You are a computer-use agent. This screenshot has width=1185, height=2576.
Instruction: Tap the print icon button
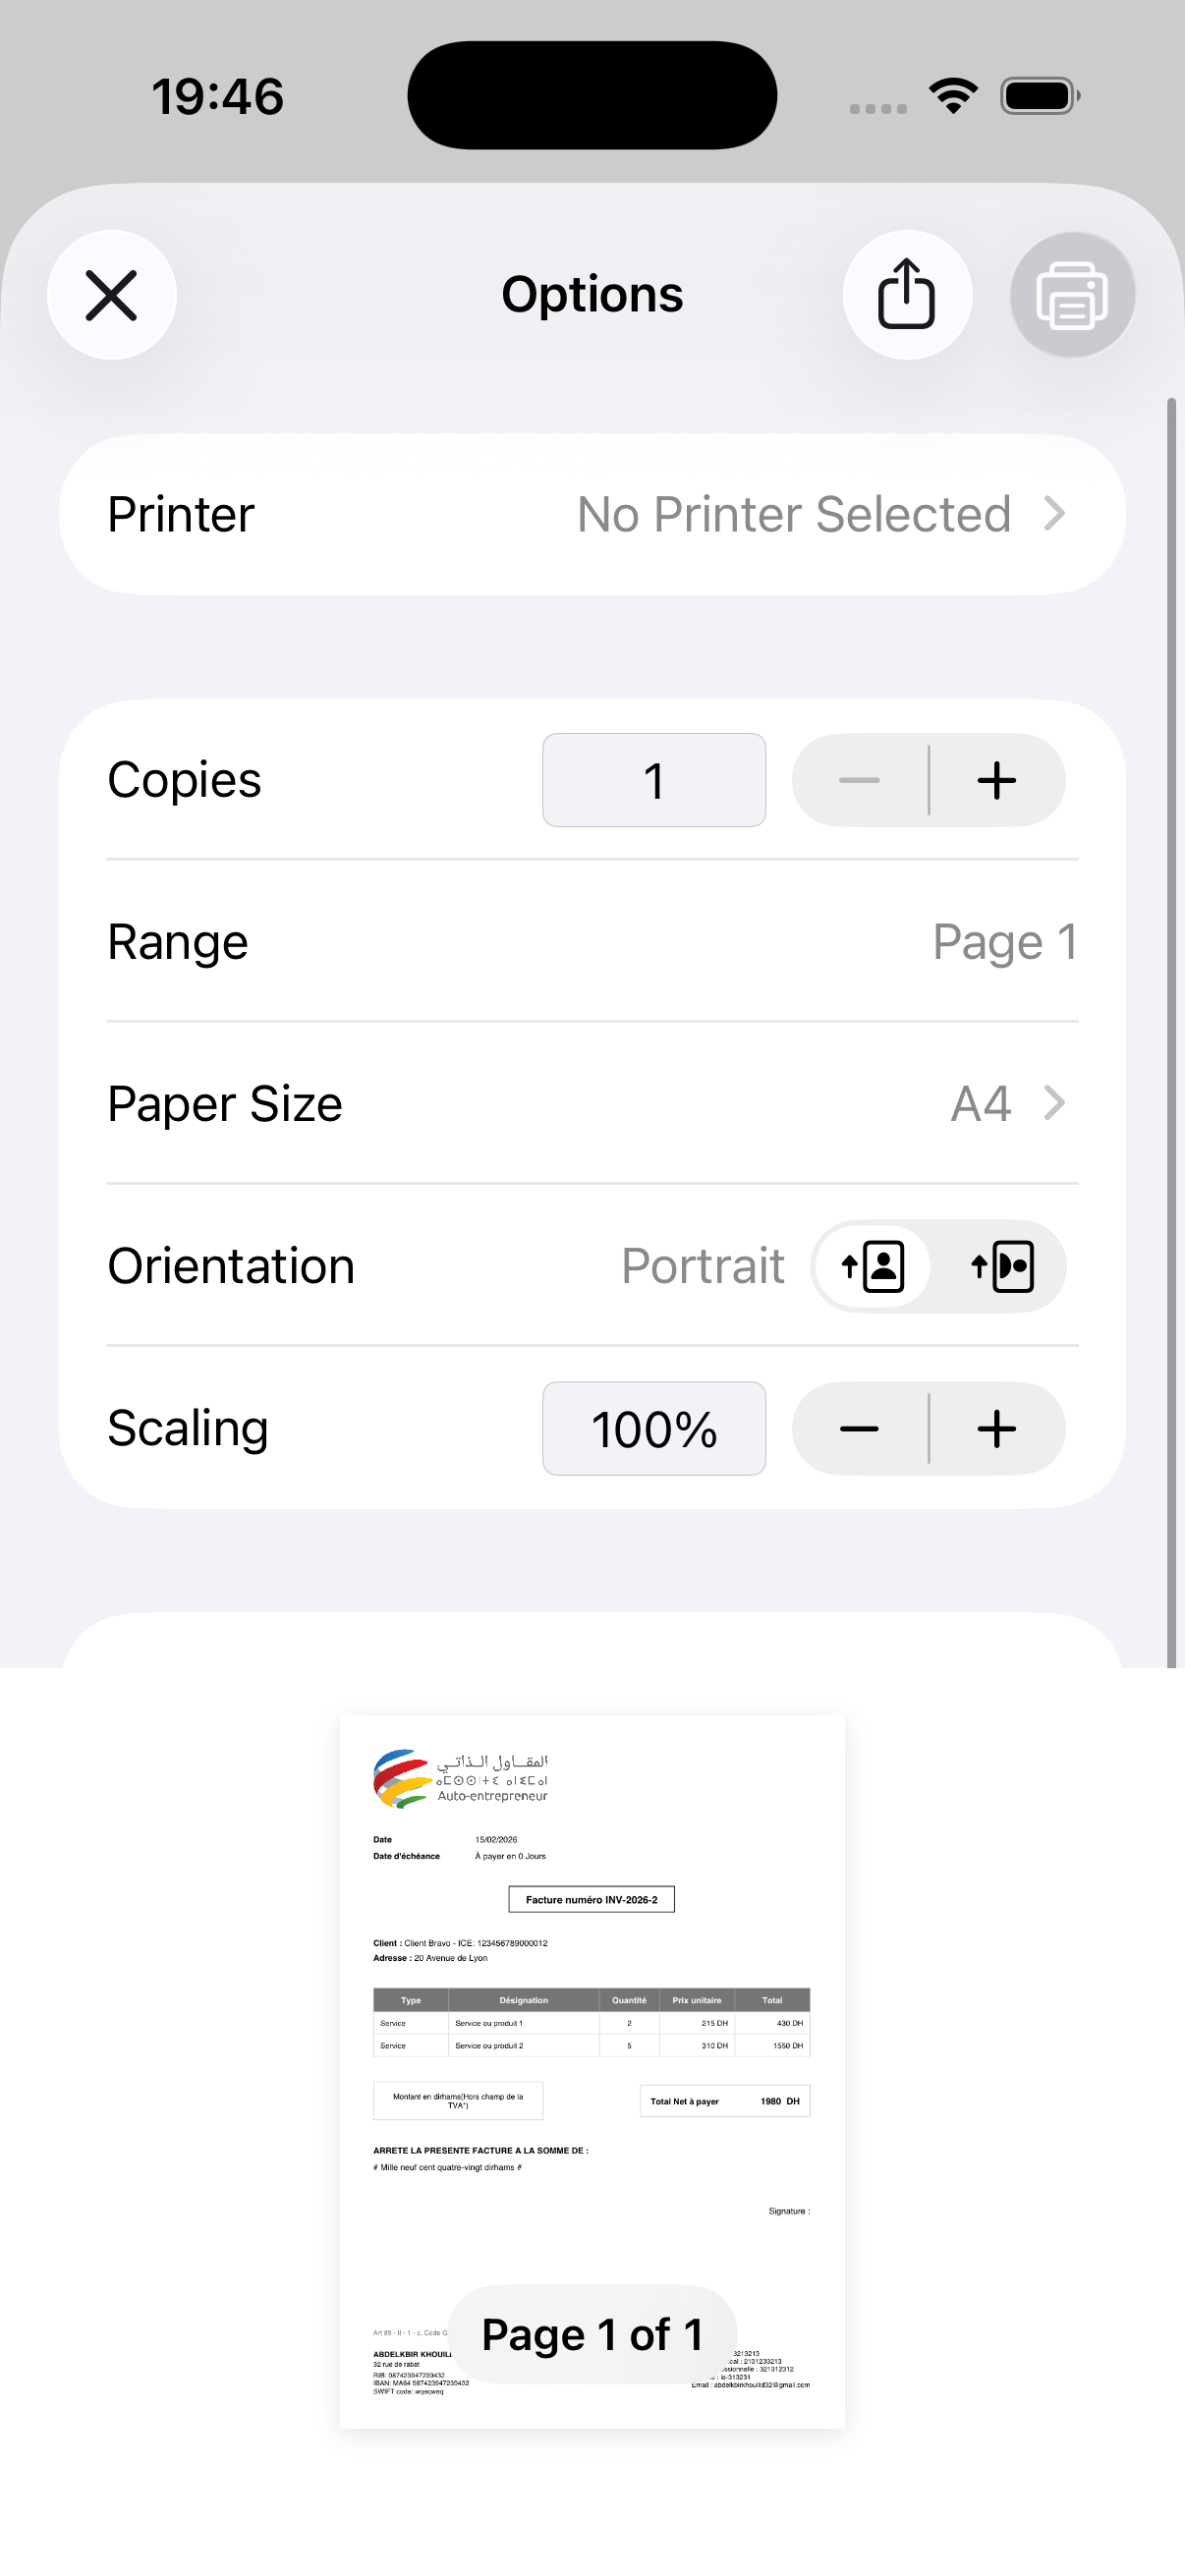pos(1072,295)
